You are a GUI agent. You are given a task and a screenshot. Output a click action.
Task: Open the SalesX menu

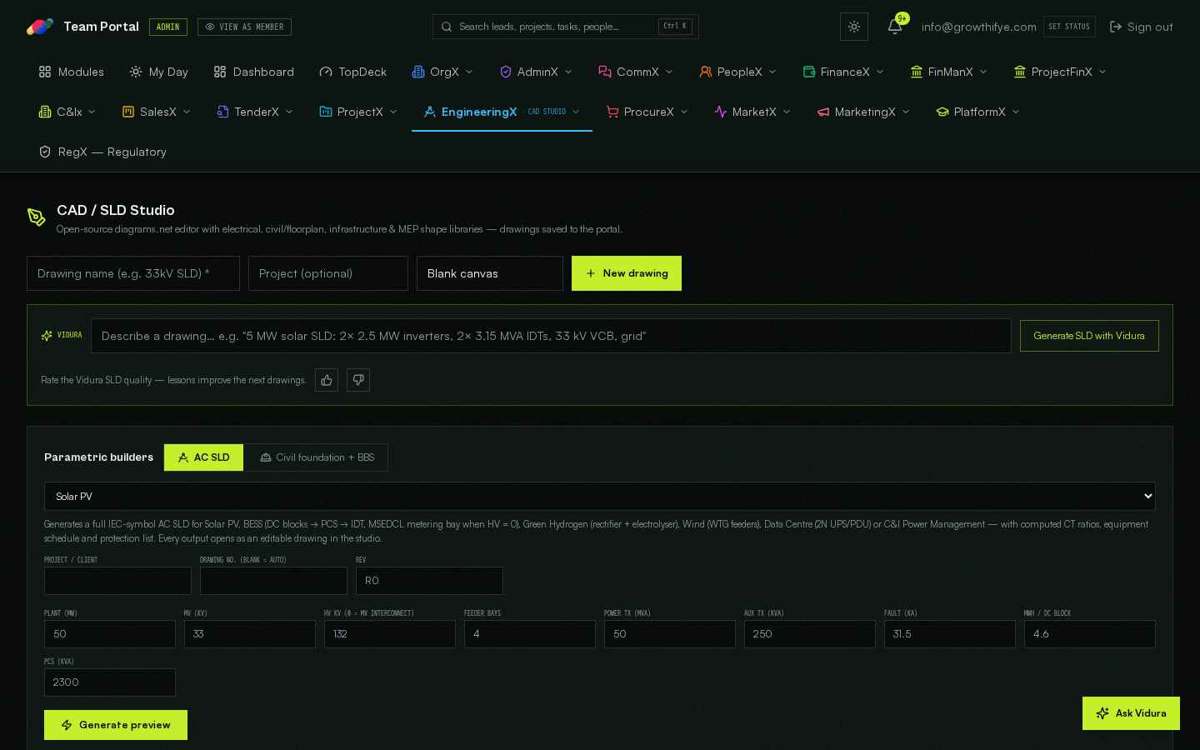pyautogui.click(x=157, y=112)
